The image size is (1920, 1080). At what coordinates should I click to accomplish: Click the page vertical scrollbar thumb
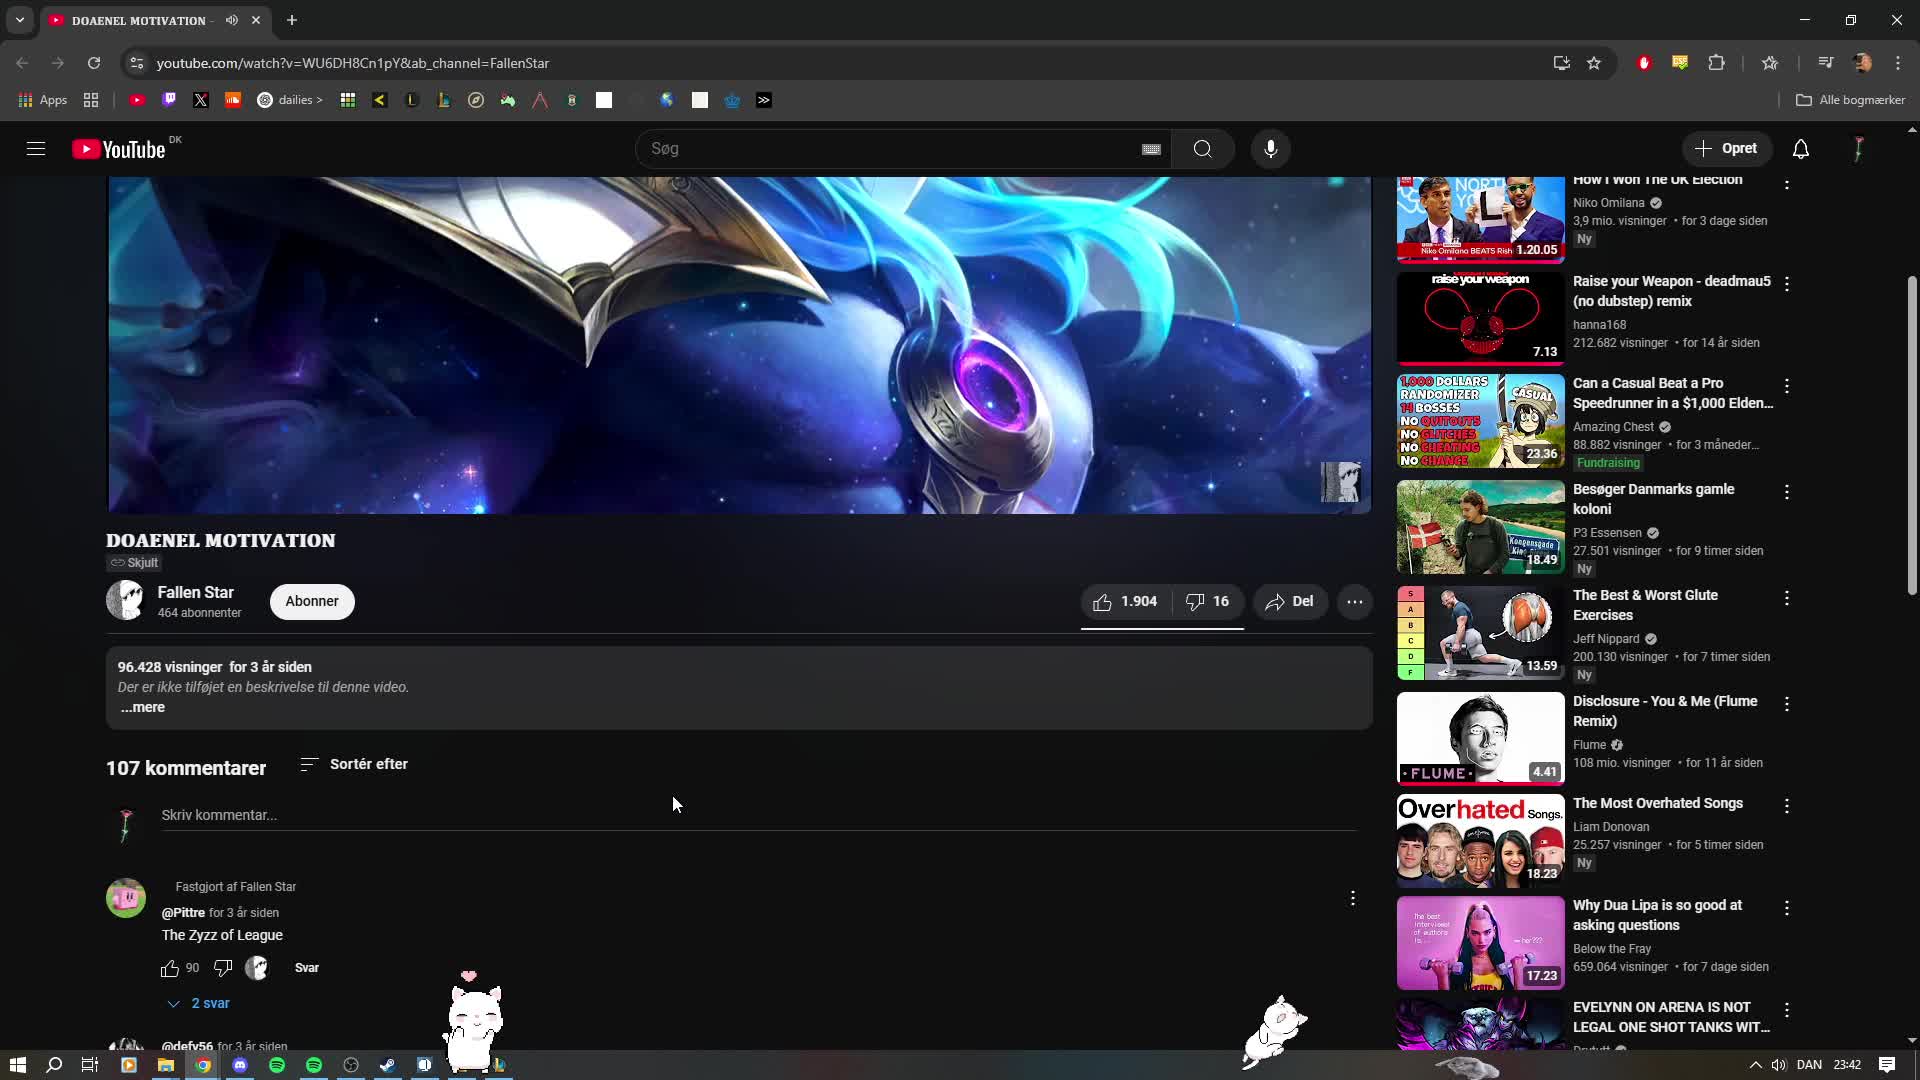point(1912,435)
